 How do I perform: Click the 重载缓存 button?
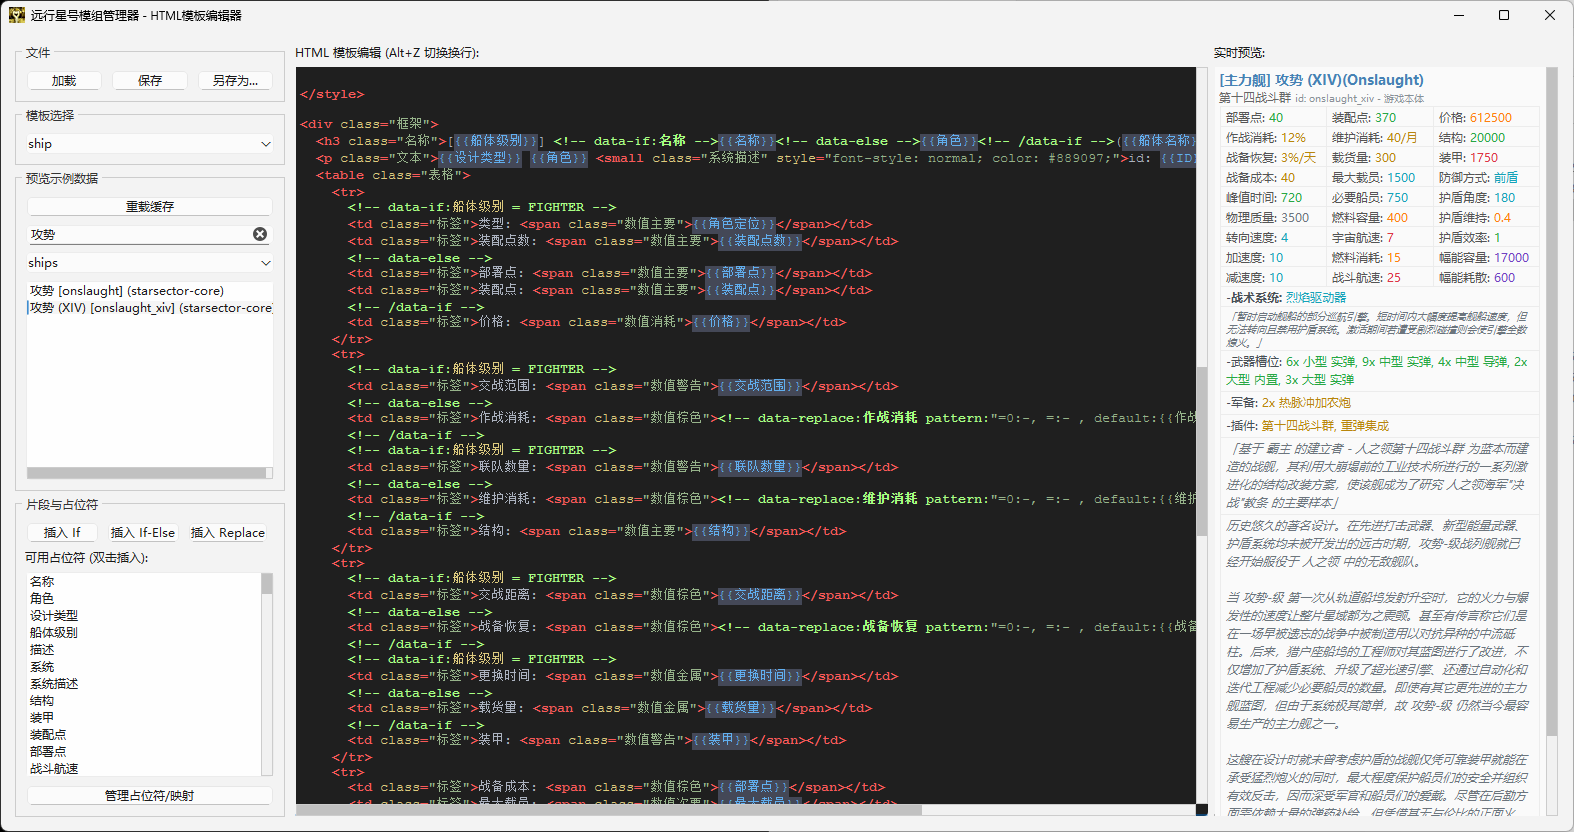[x=150, y=207]
